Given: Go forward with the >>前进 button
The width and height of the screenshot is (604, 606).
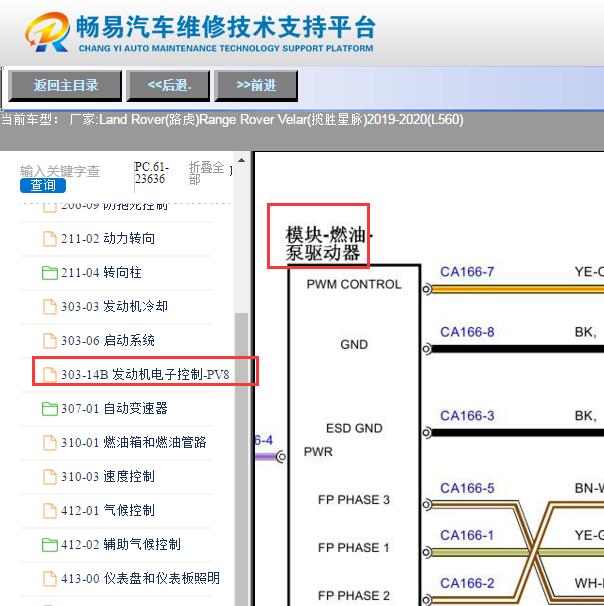Looking at the screenshot, I should click(x=256, y=86).
